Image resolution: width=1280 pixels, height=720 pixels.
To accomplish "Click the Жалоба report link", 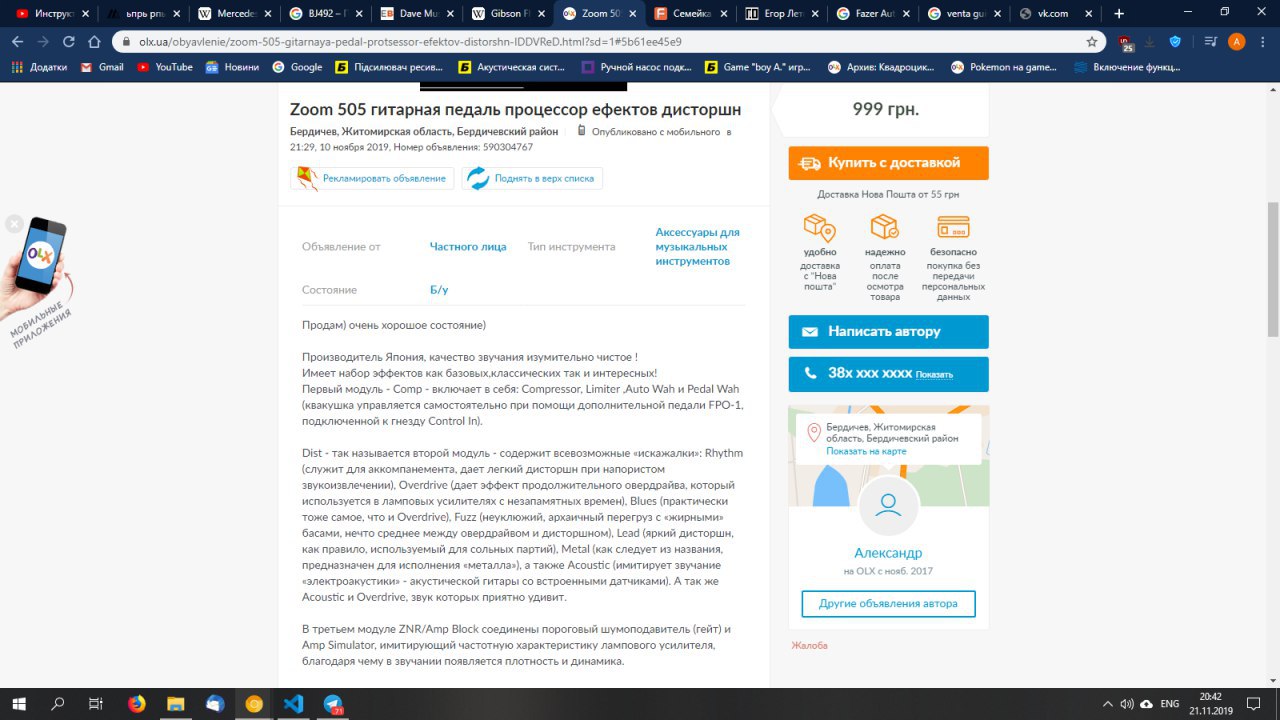I will [x=809, y=646].
